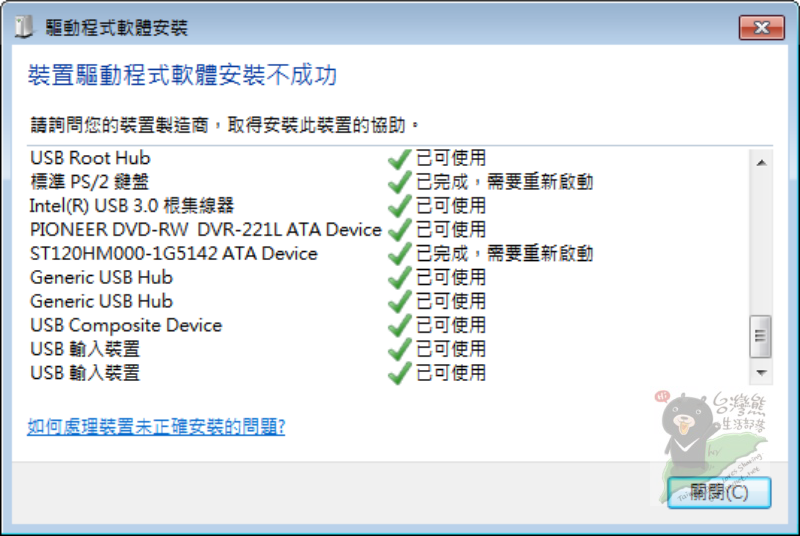Click the green checkmark beside 標準 PS/2 鍵盤
The image size is (800, 536).
click(400, 182)
